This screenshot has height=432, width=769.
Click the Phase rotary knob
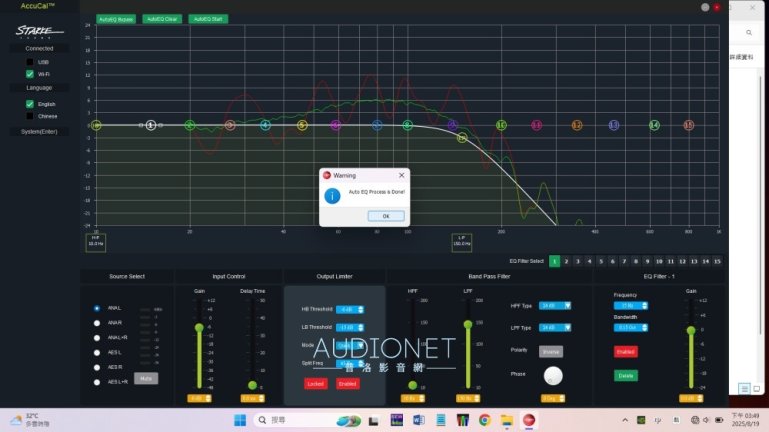click(x=552, y=376)
